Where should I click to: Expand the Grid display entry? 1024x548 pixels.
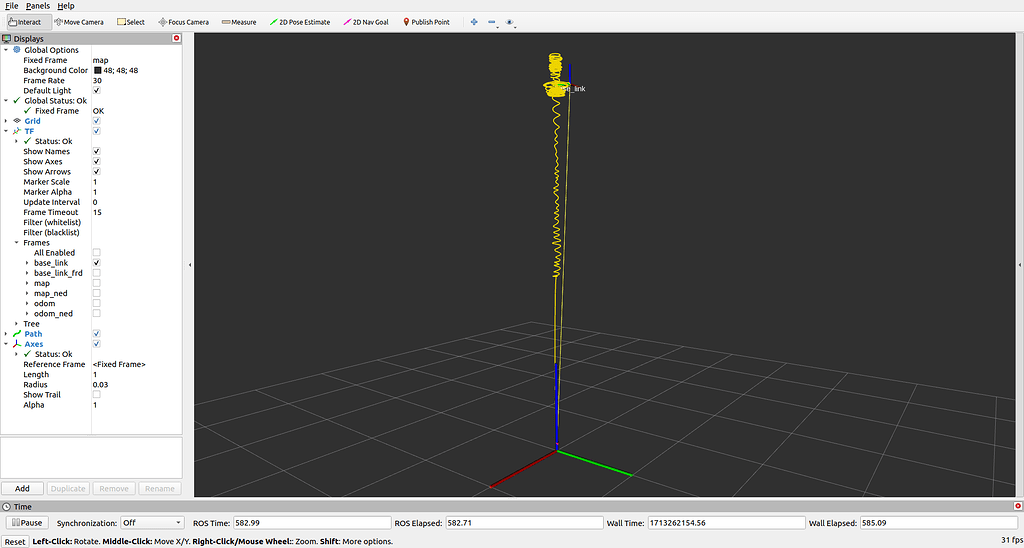7,121
